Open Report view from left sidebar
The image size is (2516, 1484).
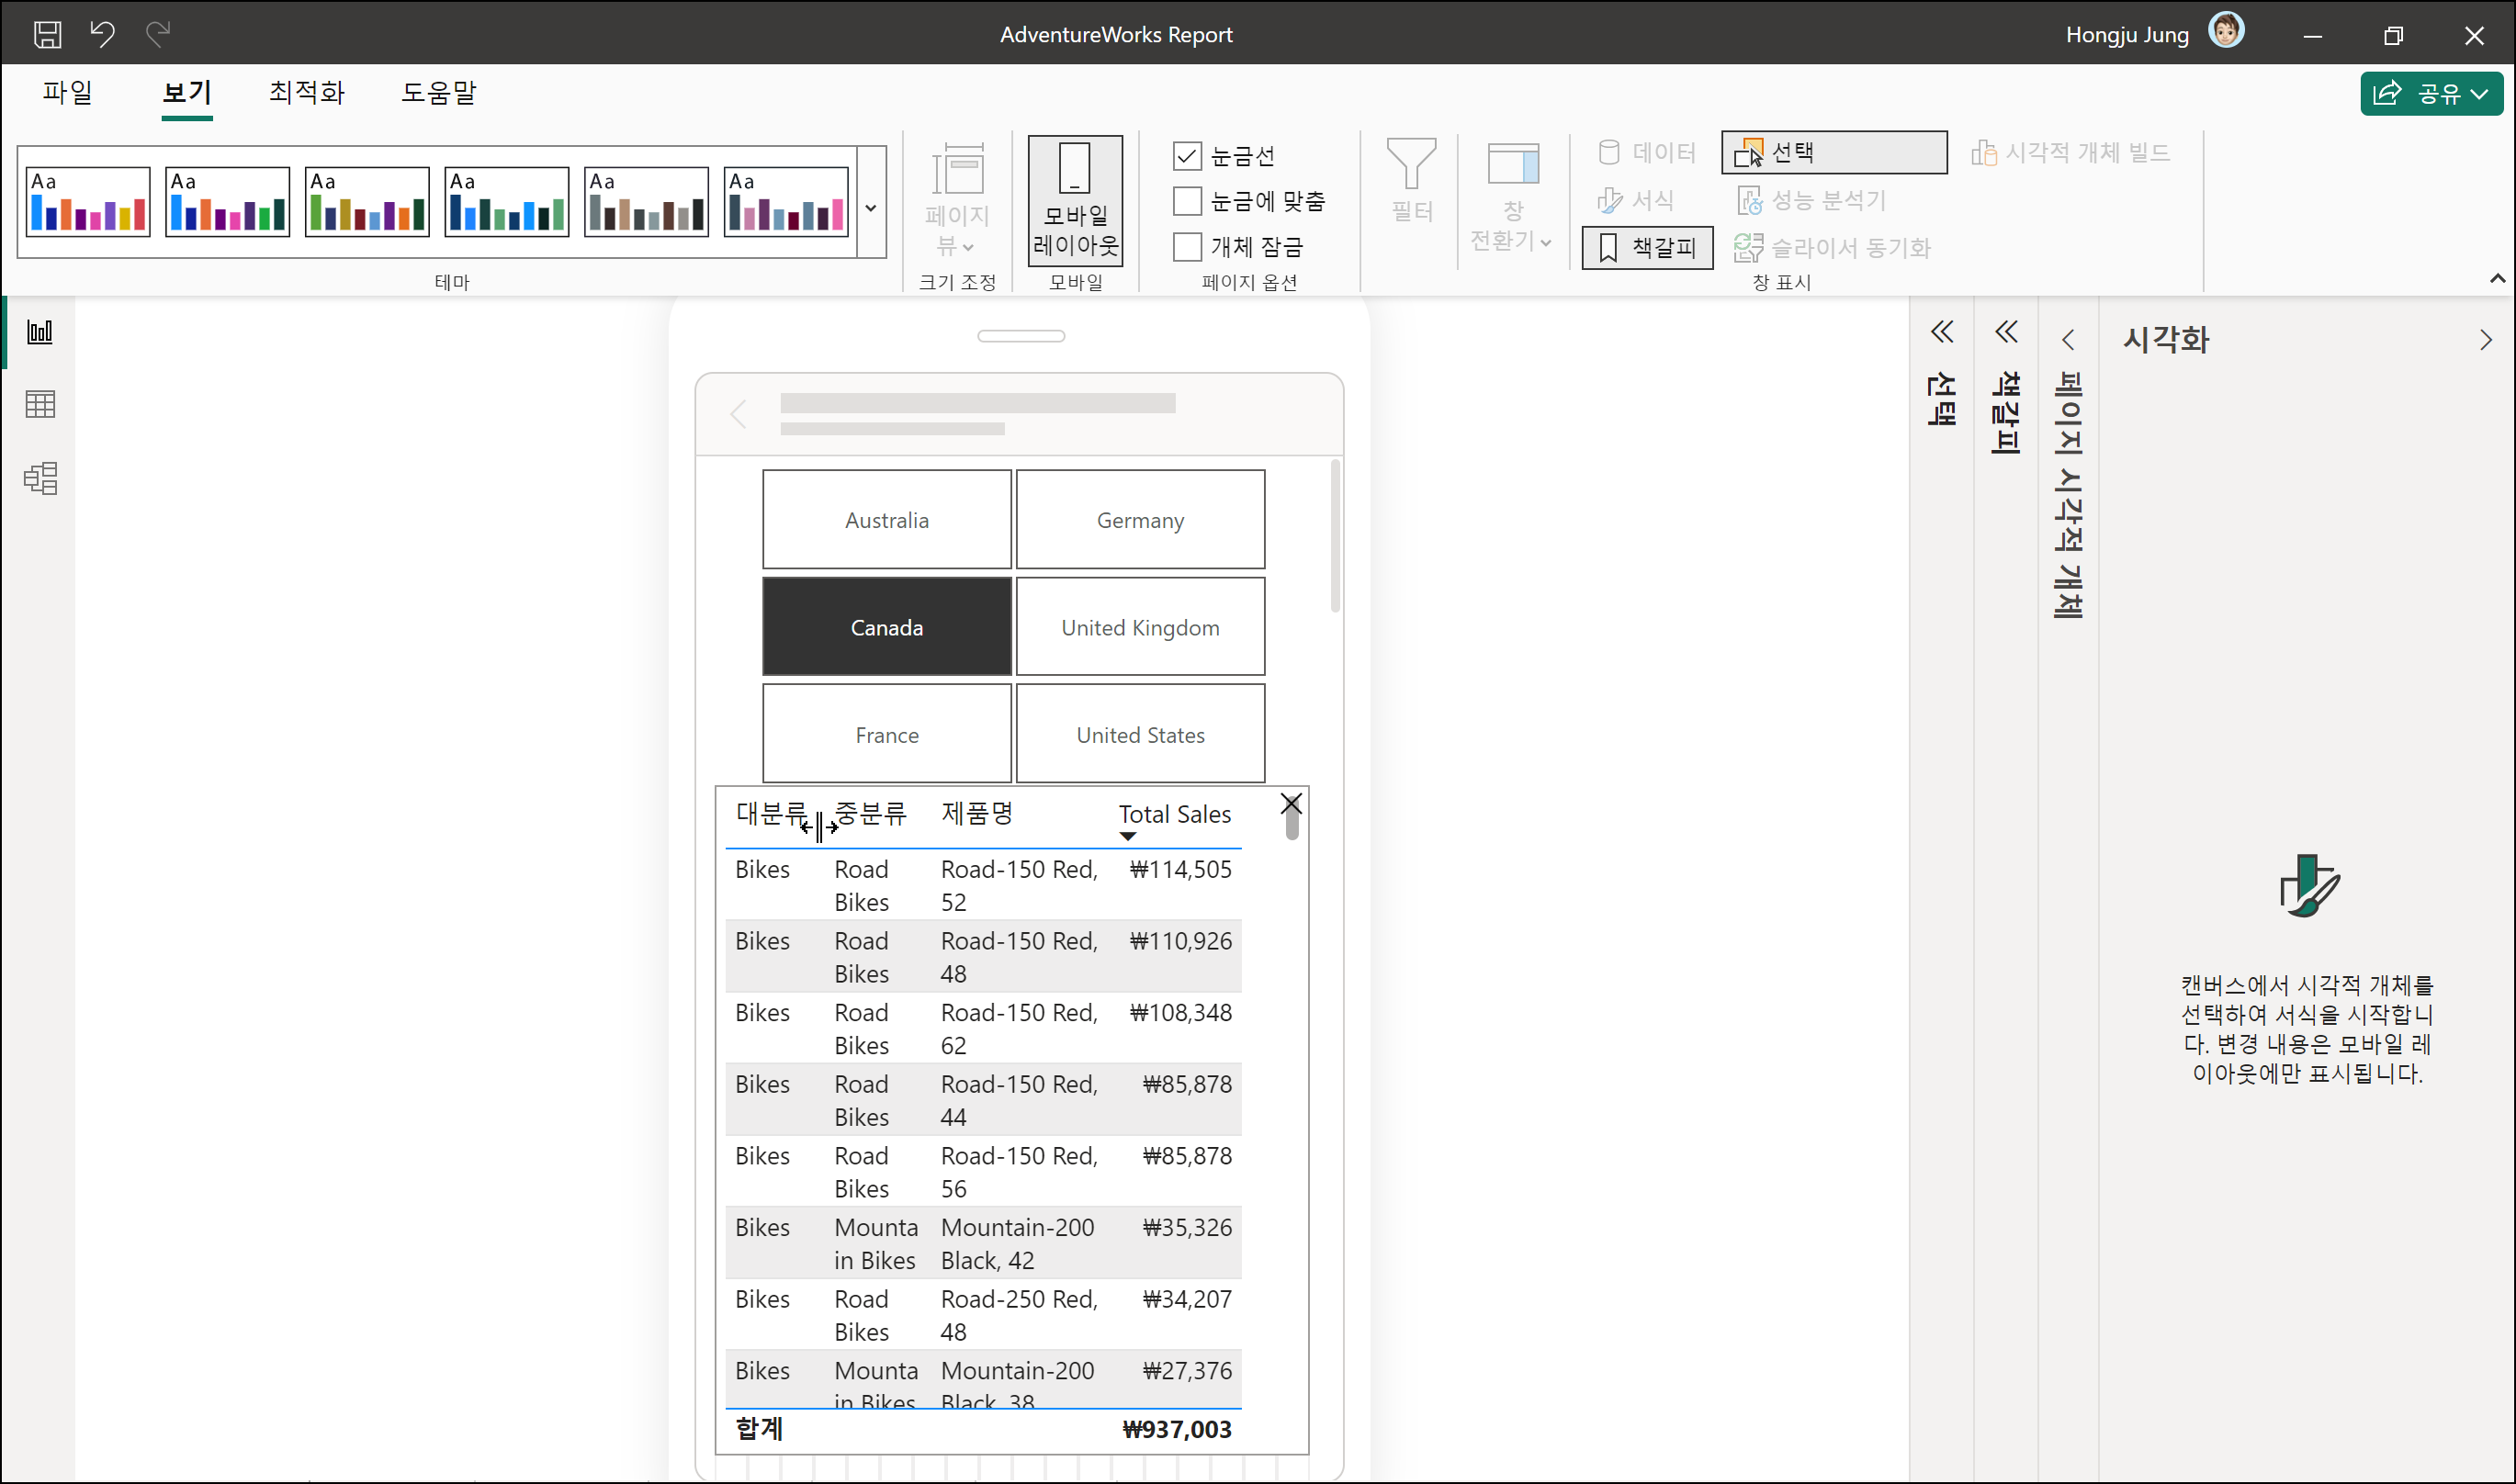click(40, 332)
